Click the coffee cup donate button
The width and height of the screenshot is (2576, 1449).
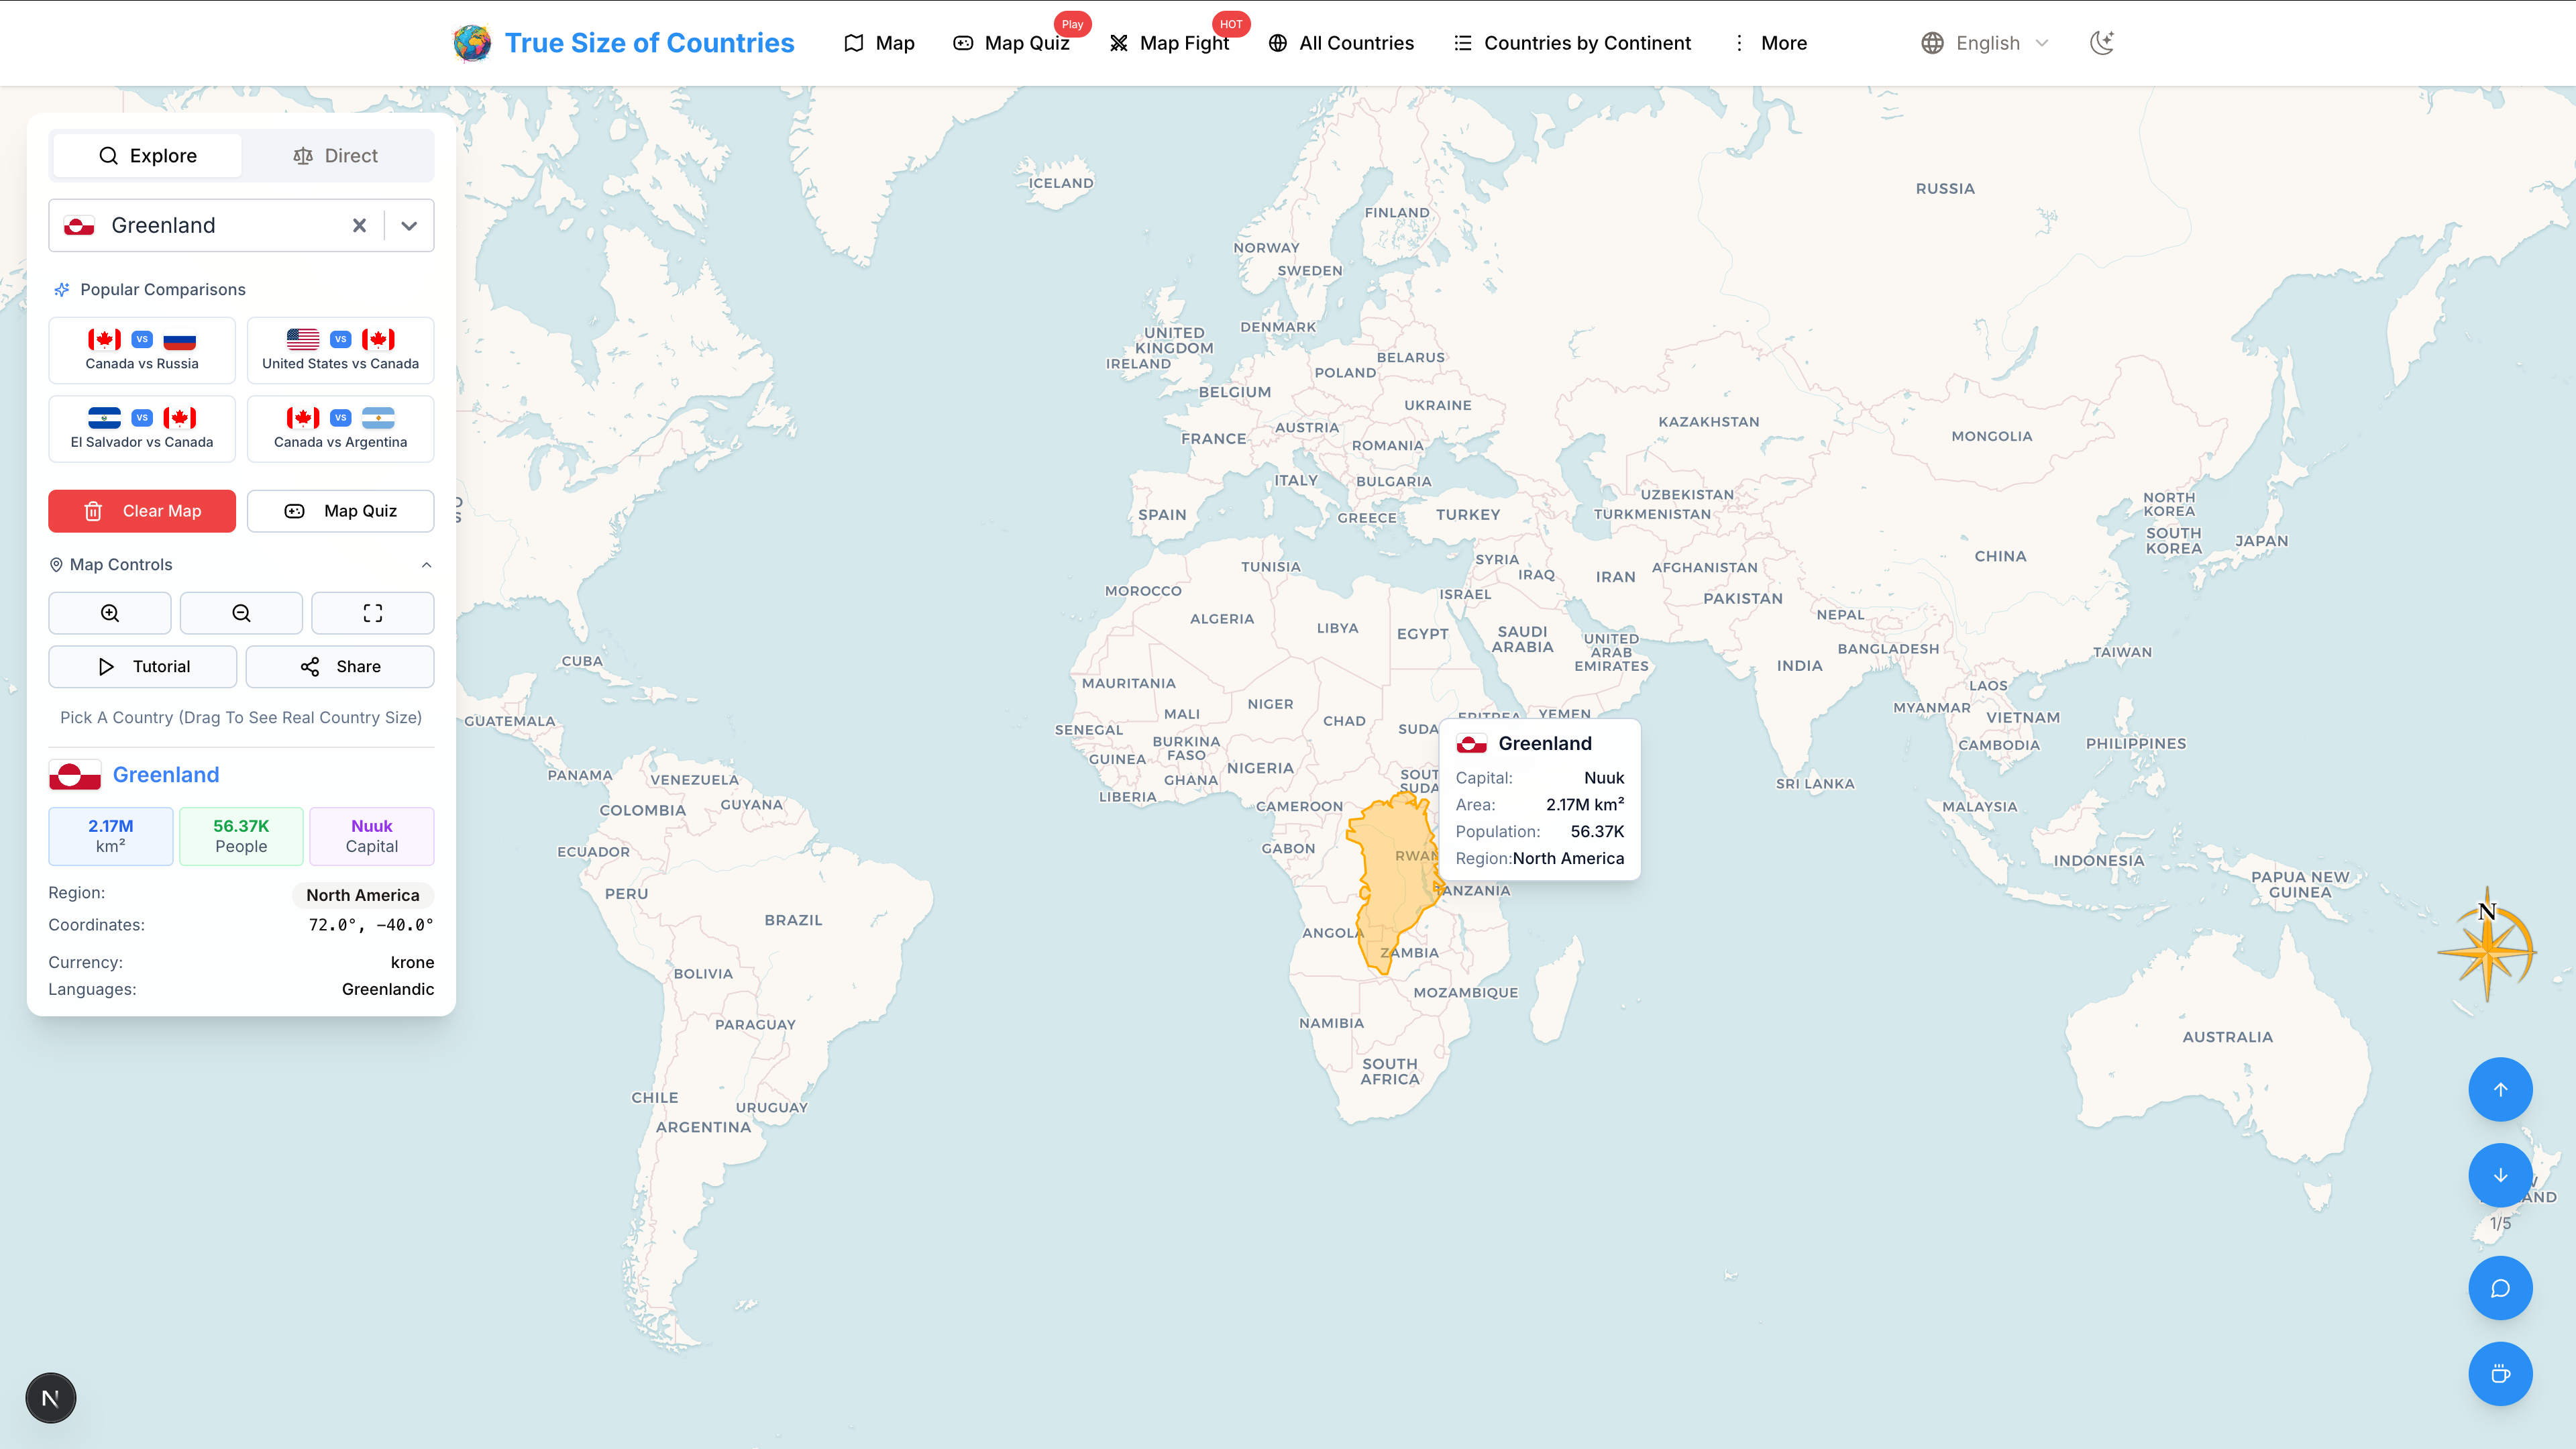pyautogui.click(x=2500, y=1374)
